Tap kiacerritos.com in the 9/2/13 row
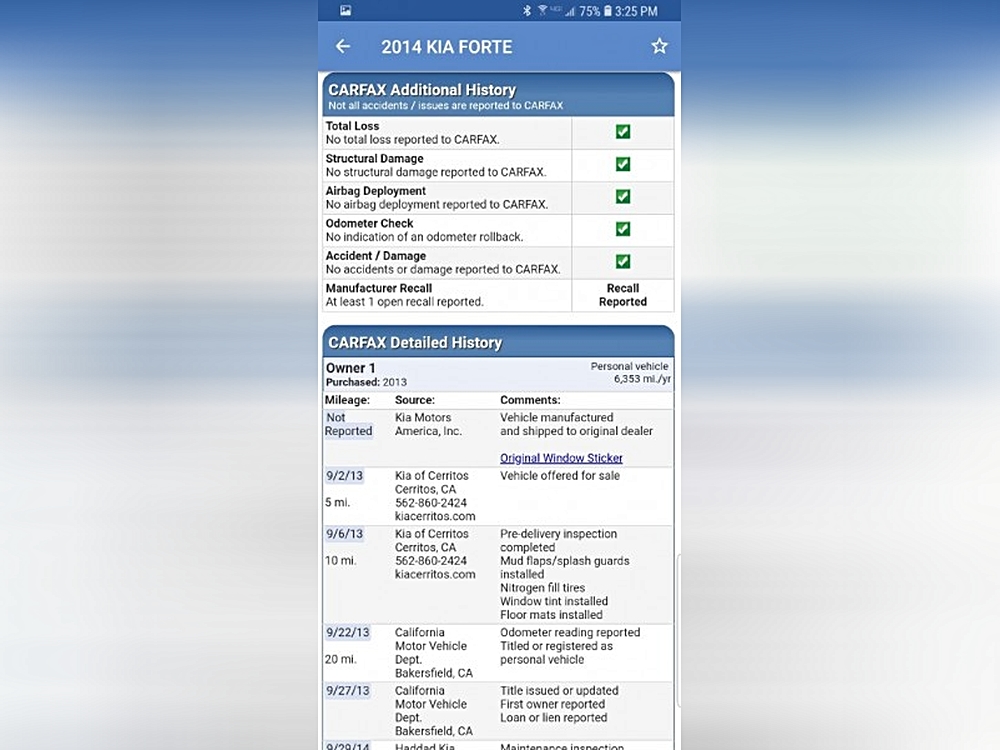Image resolution: width=1000 pixels, height=750 pixels. (435, 516)
